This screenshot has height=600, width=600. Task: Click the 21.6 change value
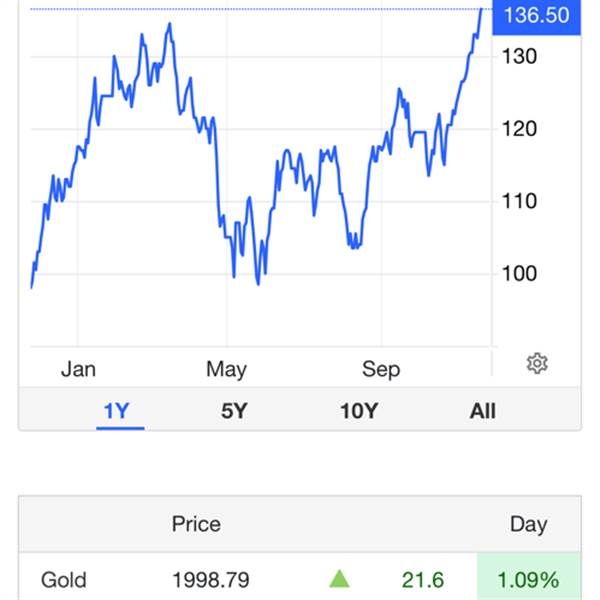[423, 580]
